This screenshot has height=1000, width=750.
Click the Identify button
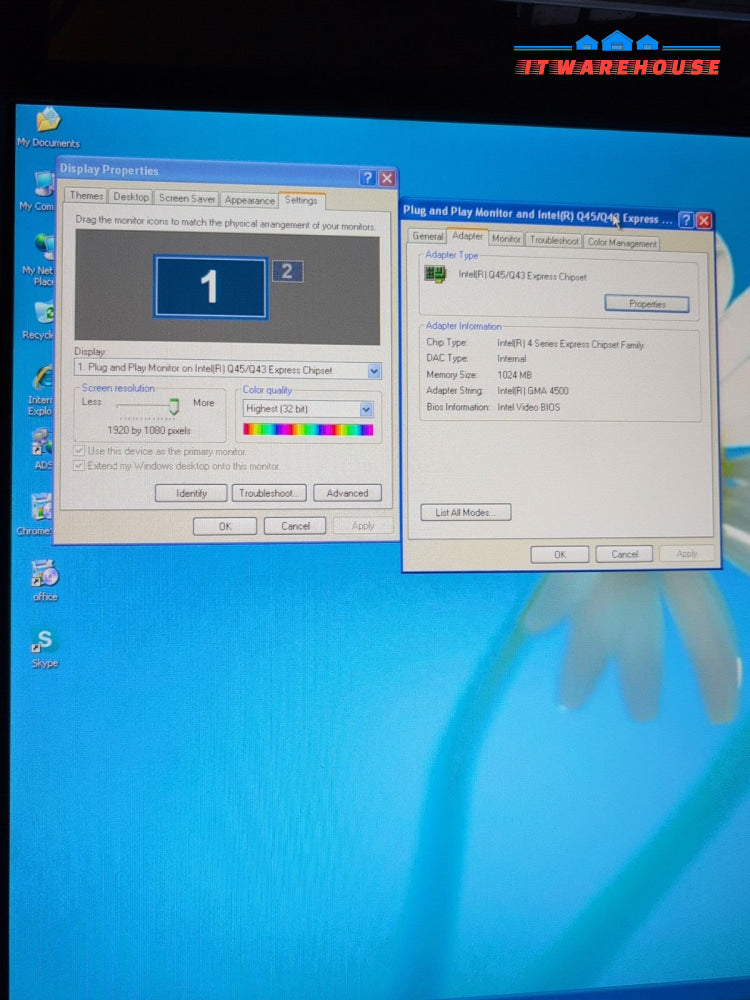click(x=191, y=493)
